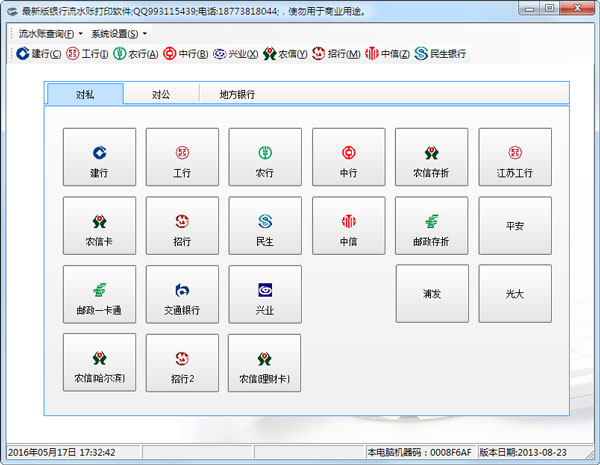Select 招行(M) in the toolbar
The width and height of the screenshot is (600, 465).
336,54
